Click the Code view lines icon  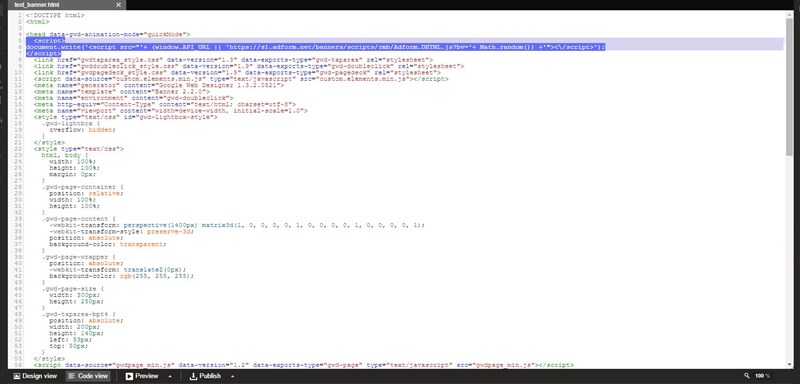72,376
